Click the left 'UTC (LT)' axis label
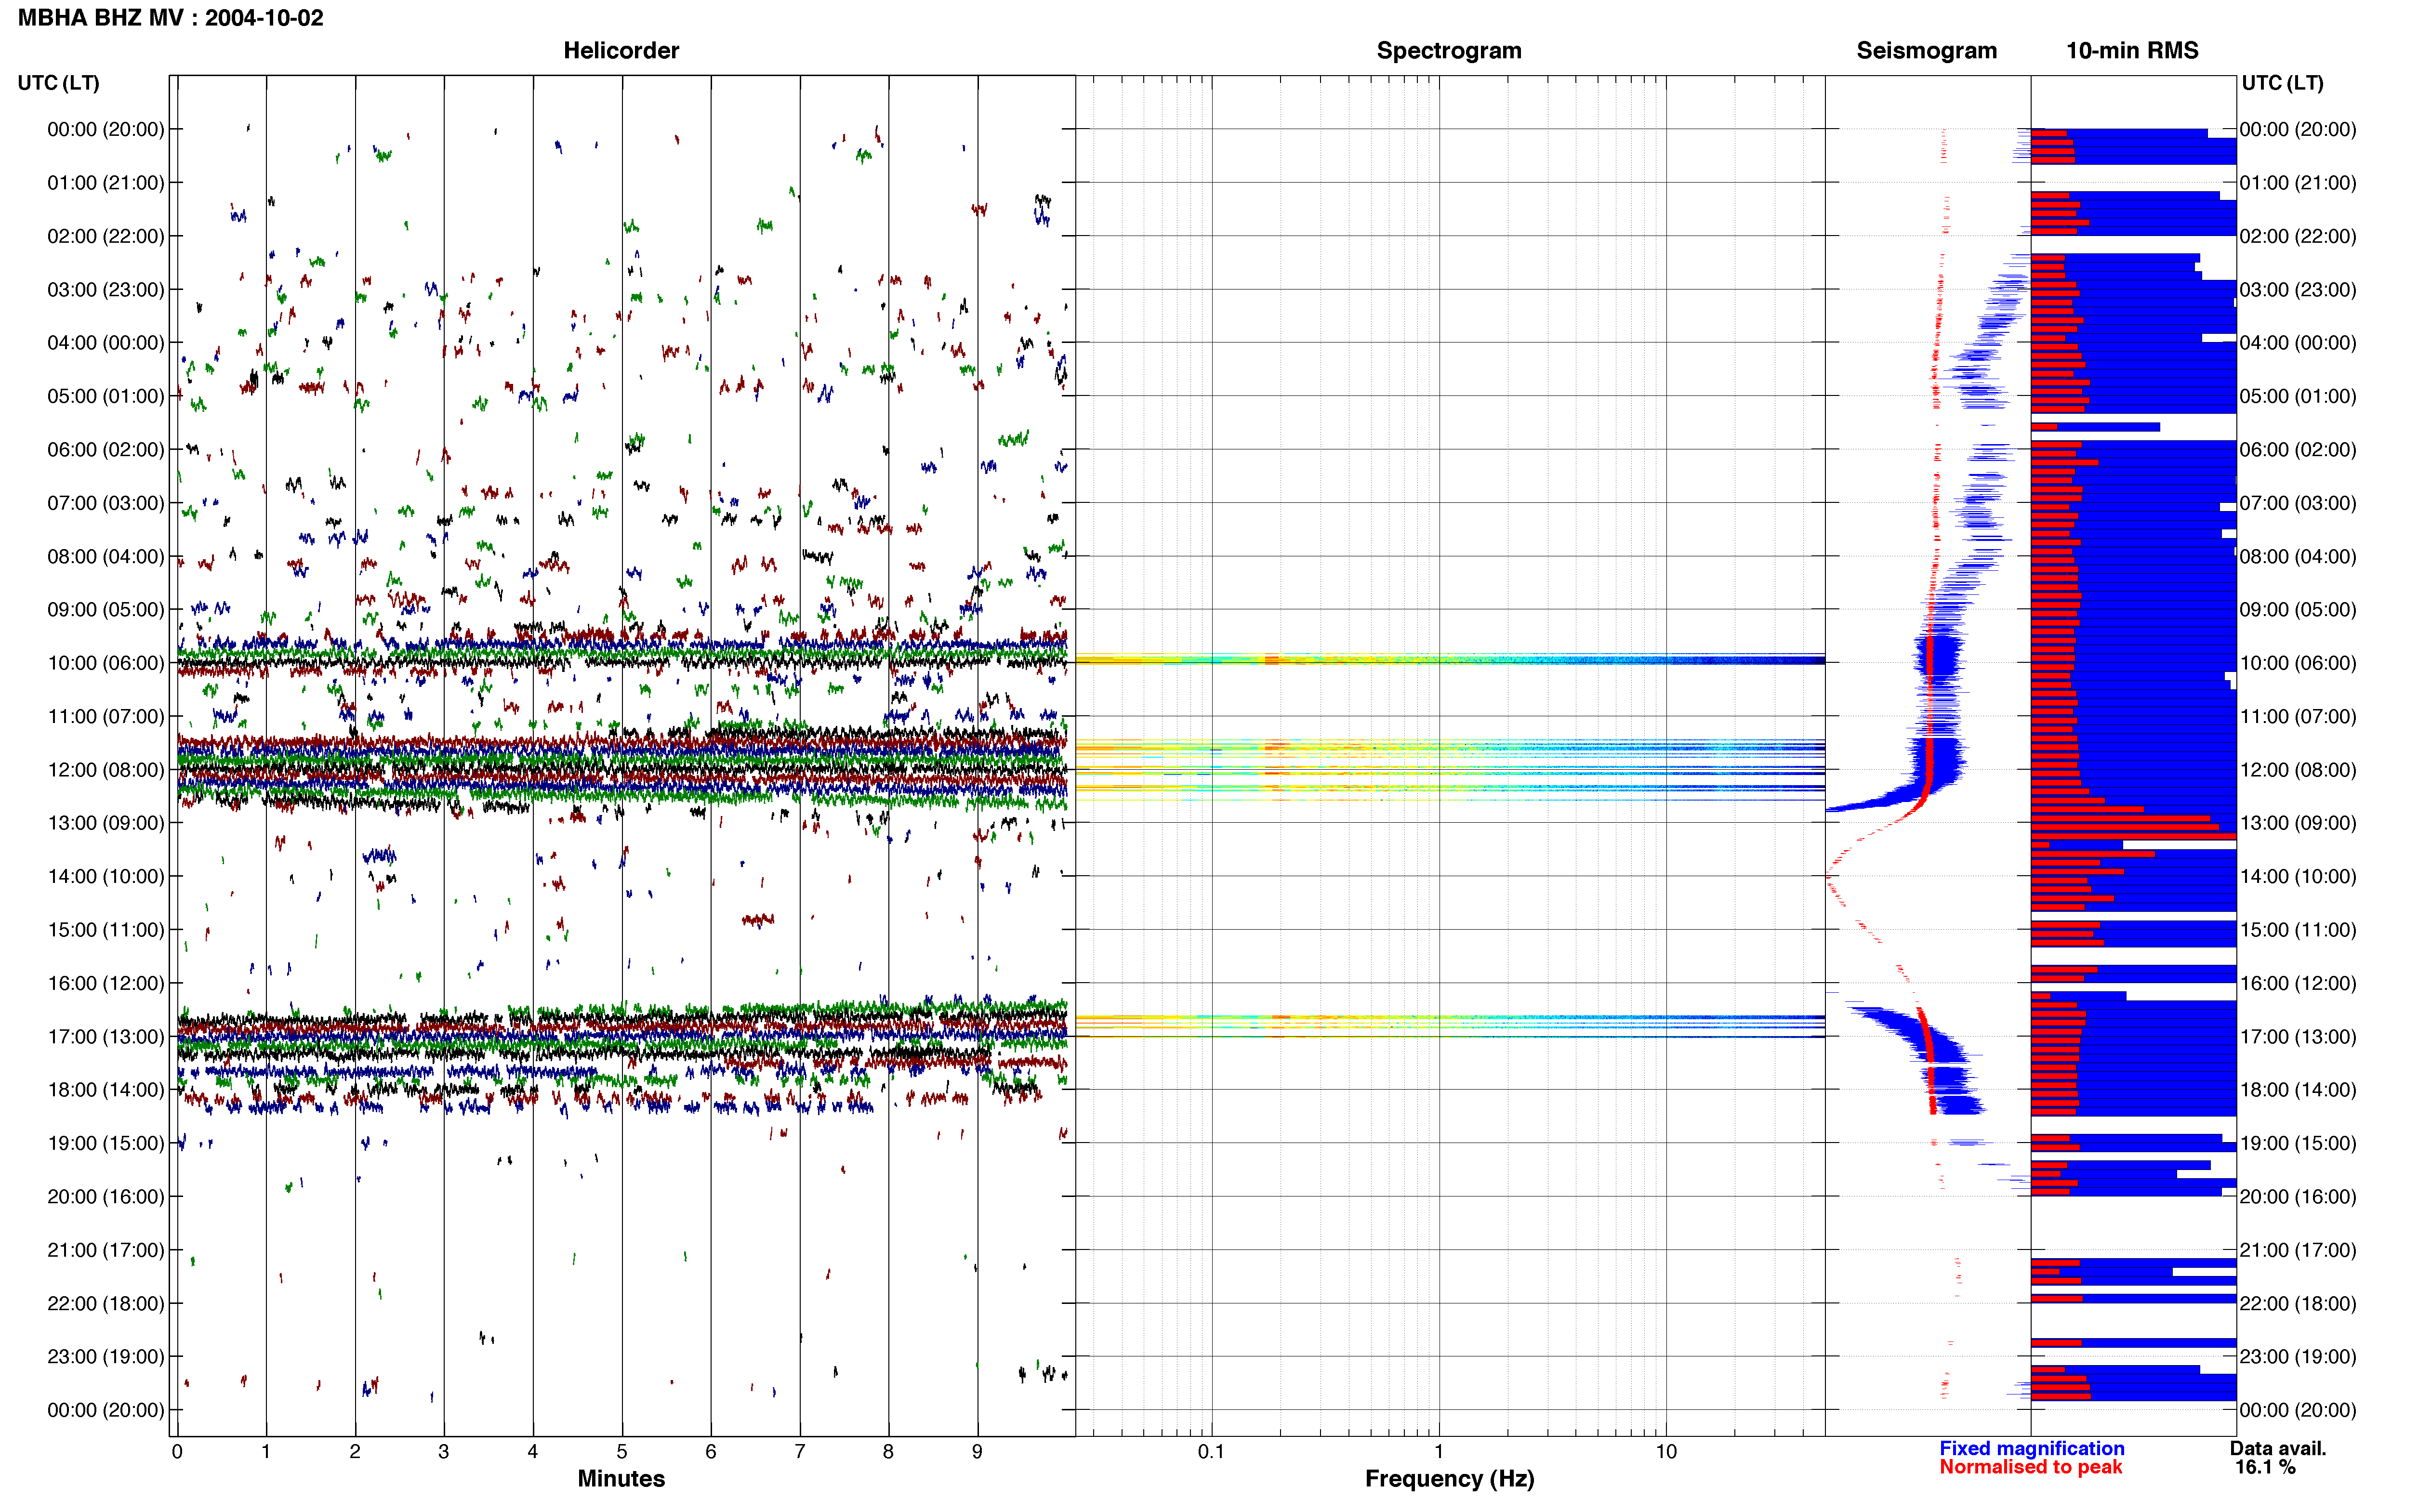 coord(59,83)
